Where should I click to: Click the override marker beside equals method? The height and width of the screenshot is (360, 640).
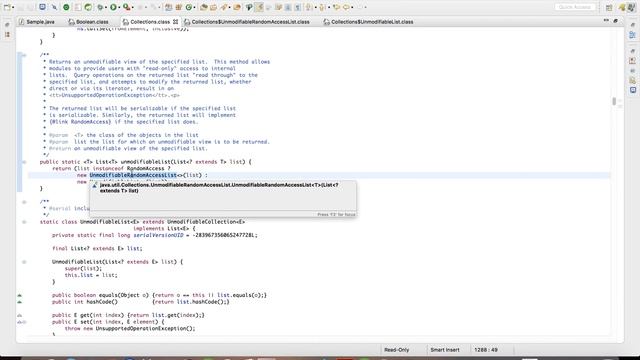coord(20,295)
